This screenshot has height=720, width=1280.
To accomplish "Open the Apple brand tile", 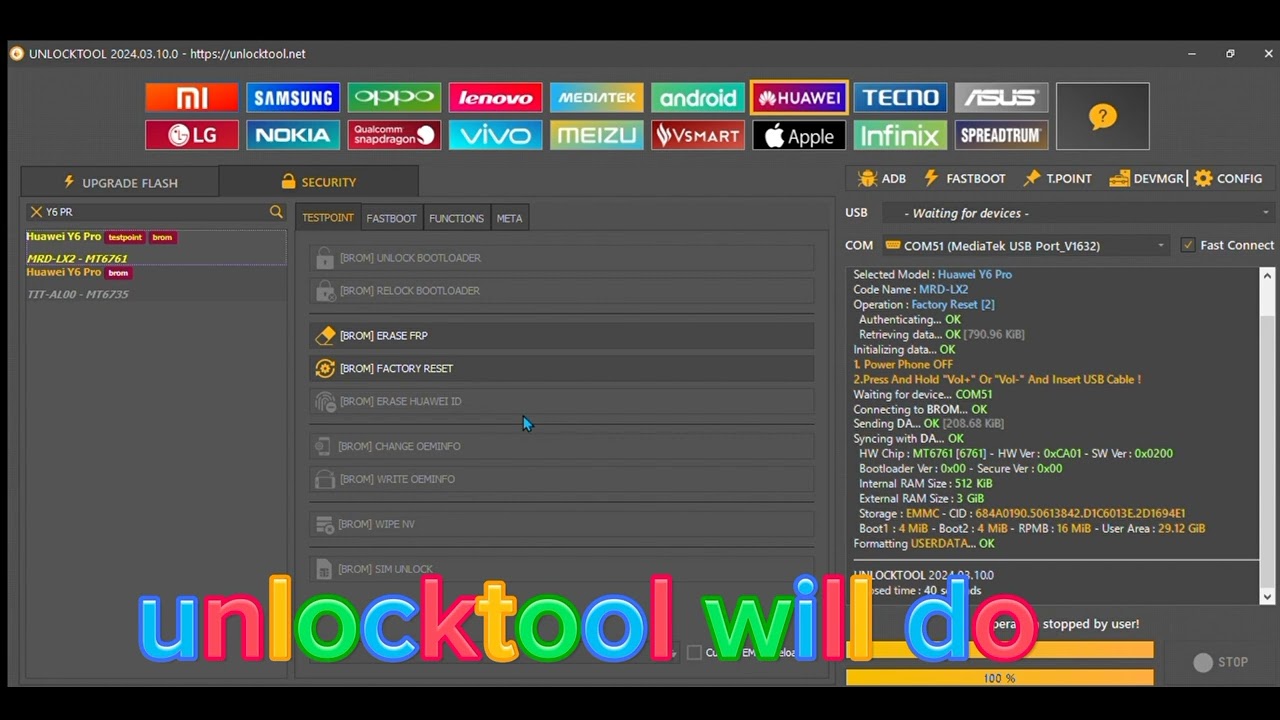I will pos(798,135).
